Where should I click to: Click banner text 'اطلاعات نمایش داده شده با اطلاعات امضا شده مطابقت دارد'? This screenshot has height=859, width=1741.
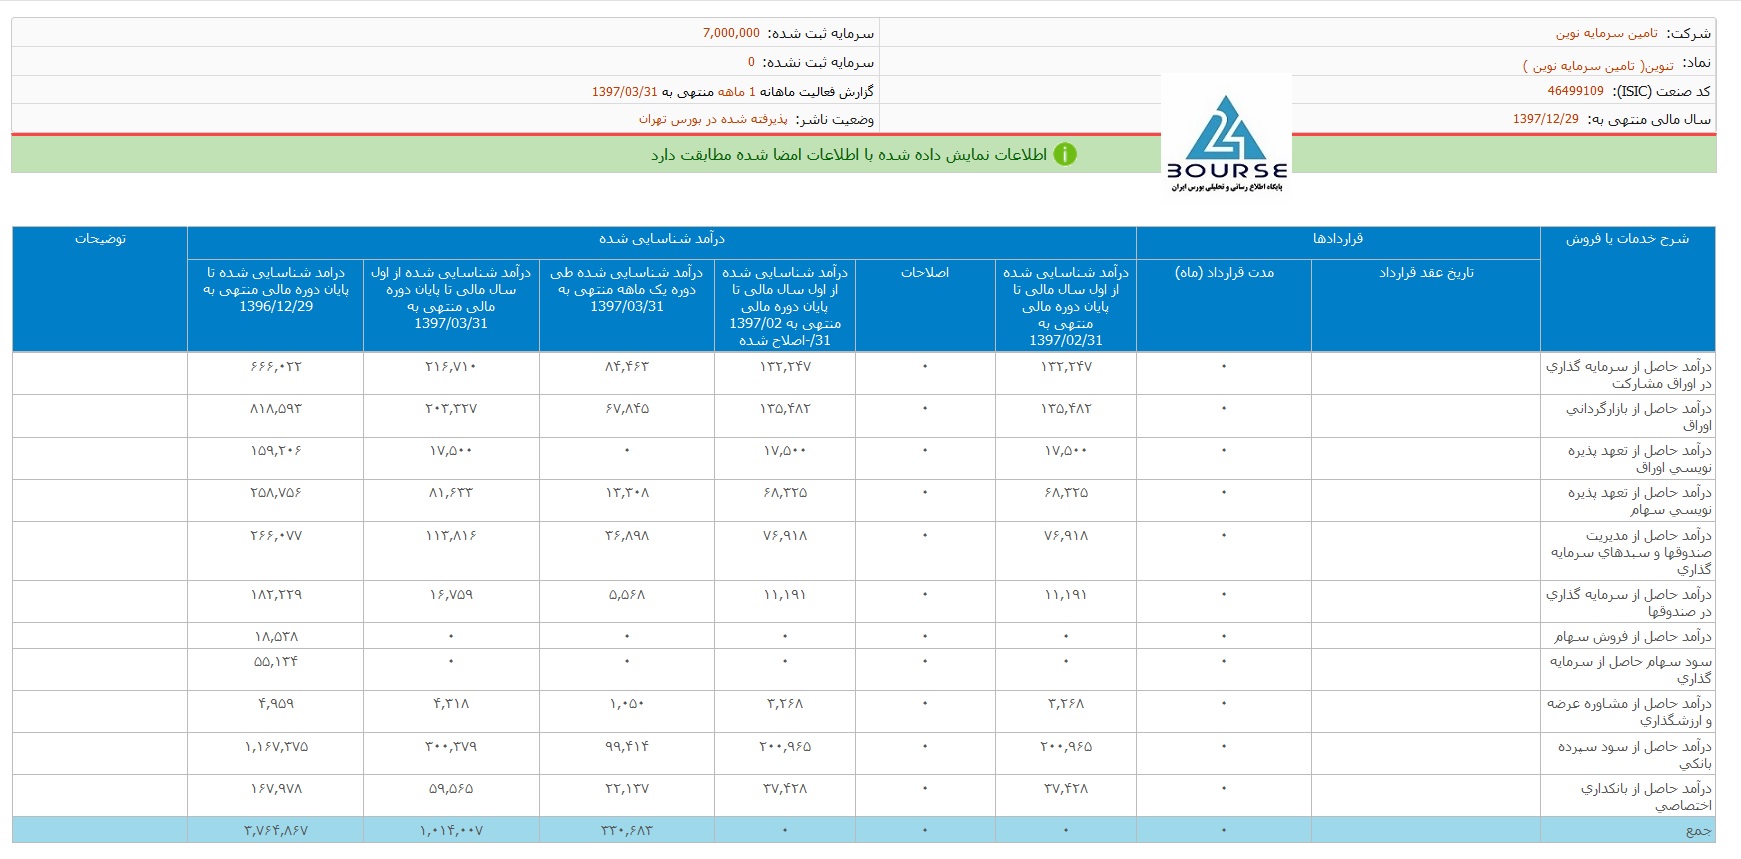pos(849,154)
